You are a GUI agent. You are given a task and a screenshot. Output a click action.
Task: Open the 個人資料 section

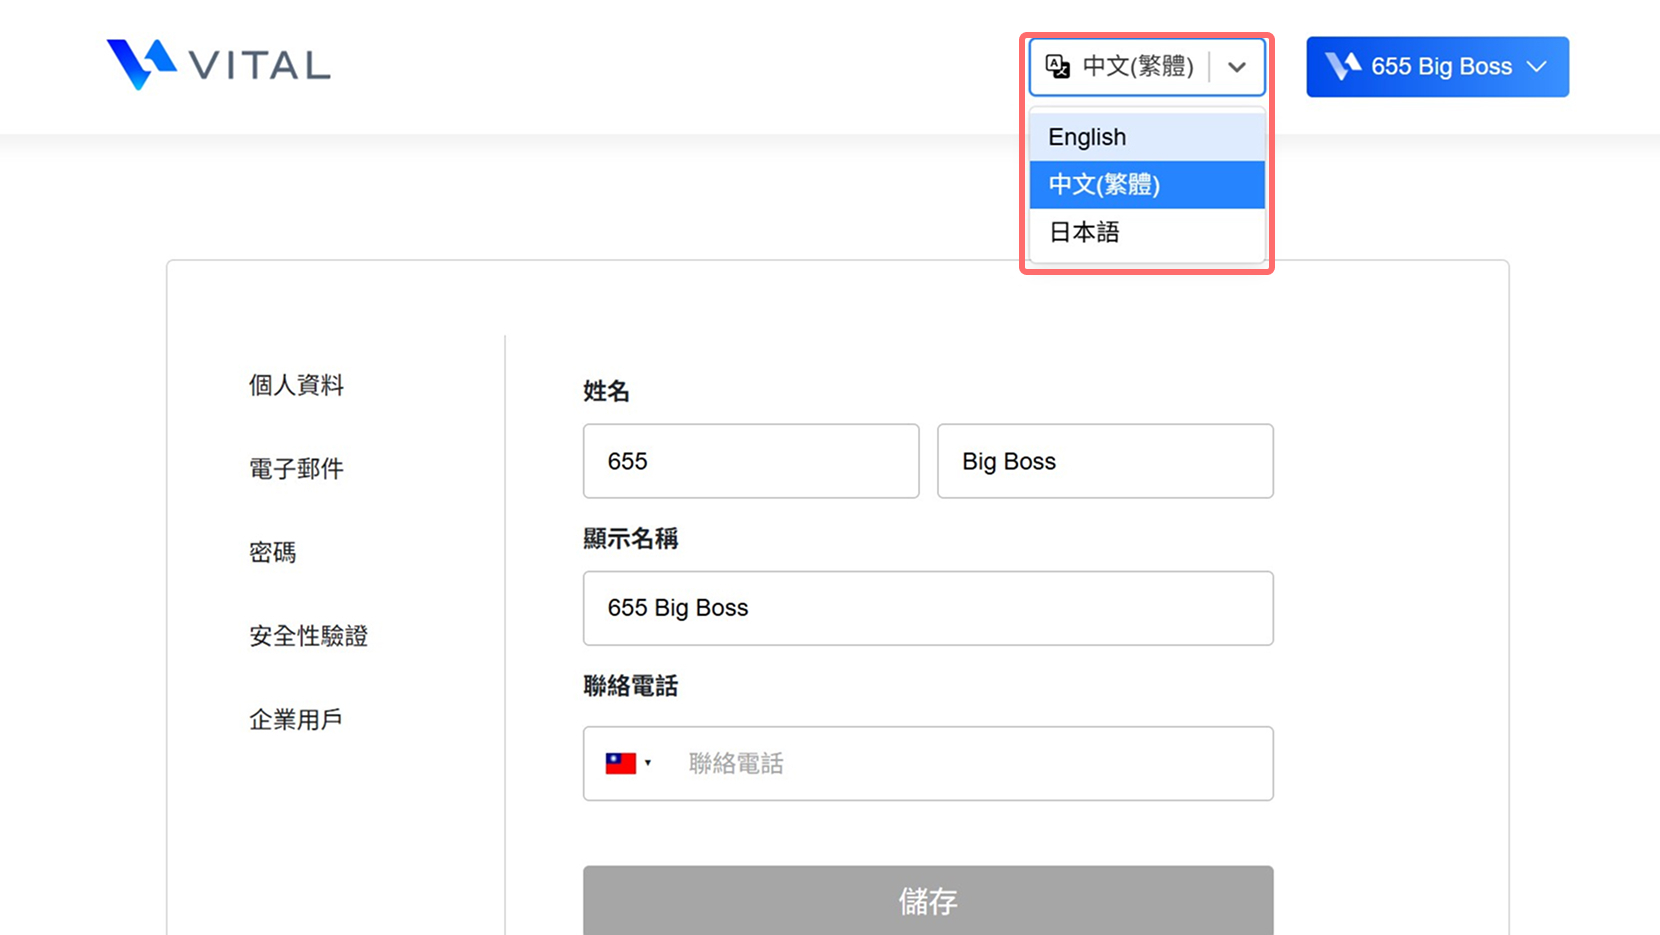(x=296, y=385)
